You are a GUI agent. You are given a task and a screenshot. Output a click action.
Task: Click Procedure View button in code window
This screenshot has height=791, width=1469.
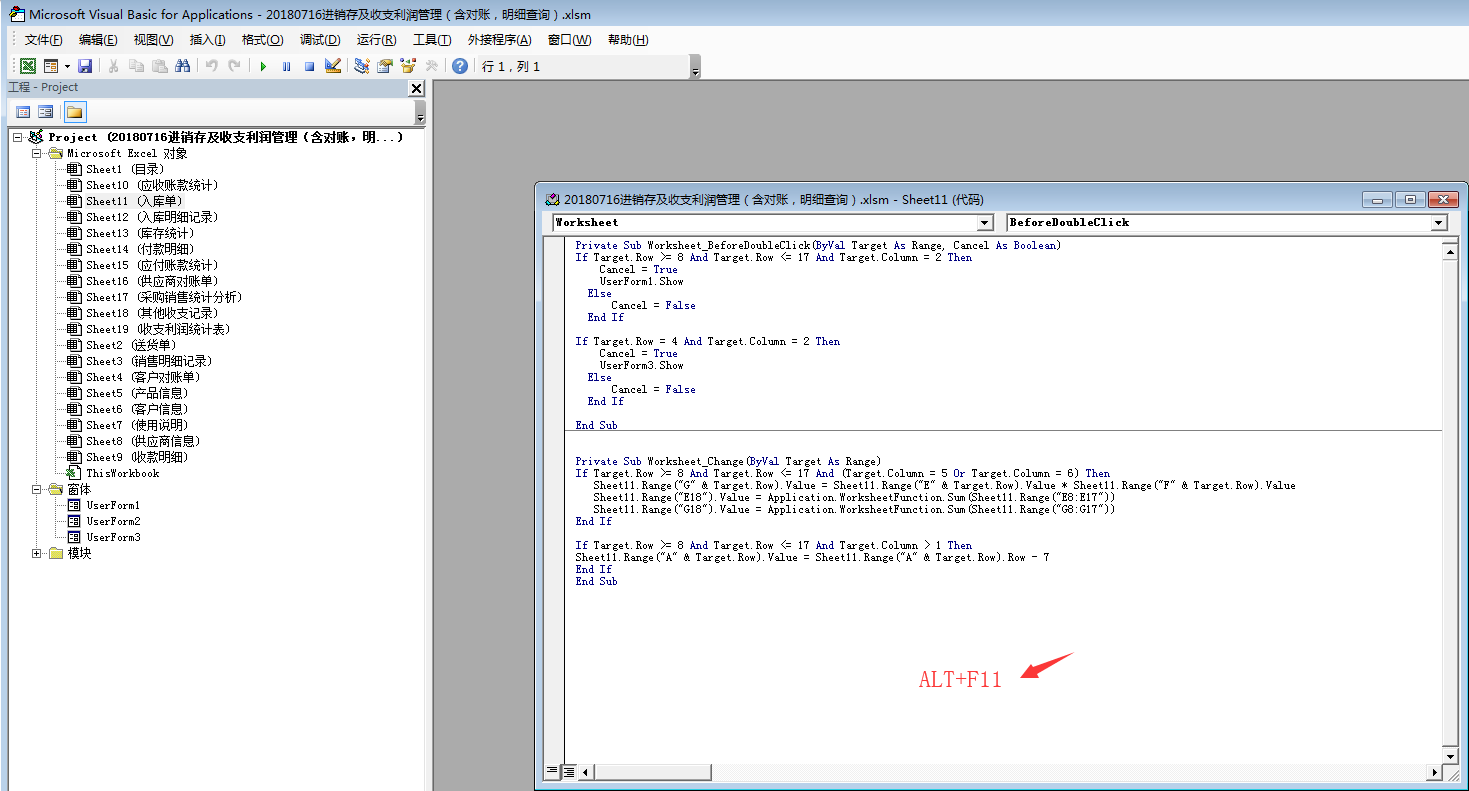pyautogui.click(x=552, y=772)
